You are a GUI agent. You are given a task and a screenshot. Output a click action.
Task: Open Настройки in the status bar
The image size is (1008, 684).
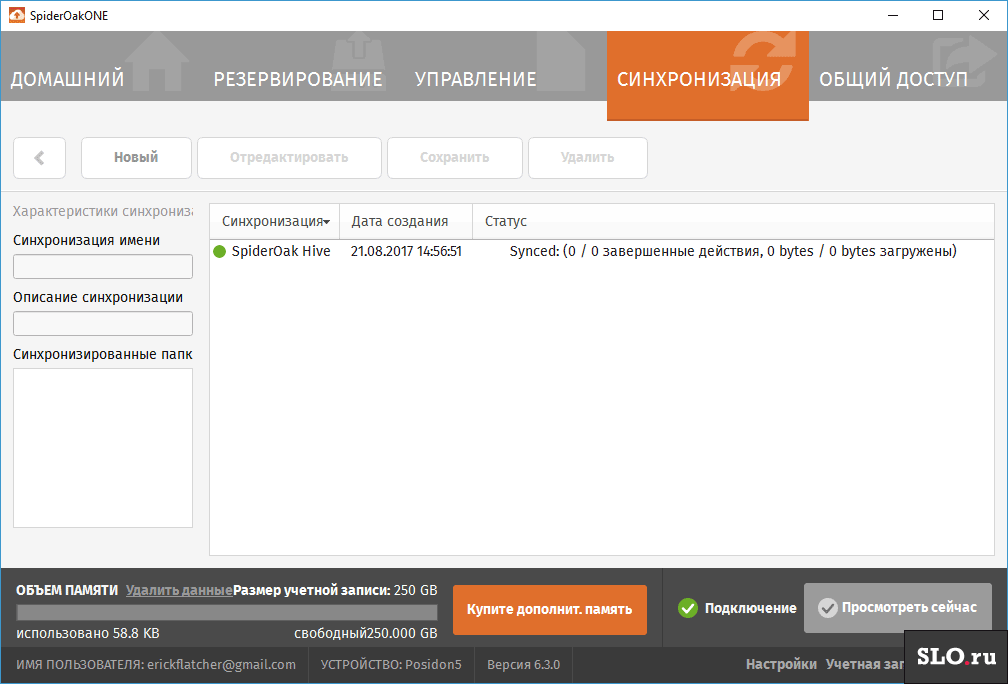781,665
